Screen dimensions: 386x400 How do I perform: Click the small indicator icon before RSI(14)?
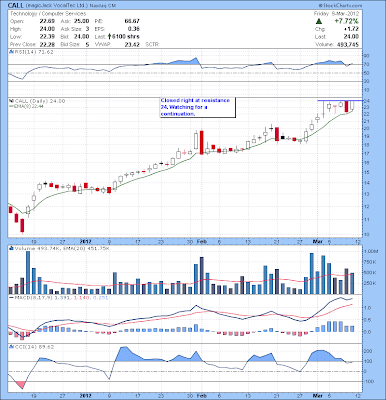click(10, 52)
